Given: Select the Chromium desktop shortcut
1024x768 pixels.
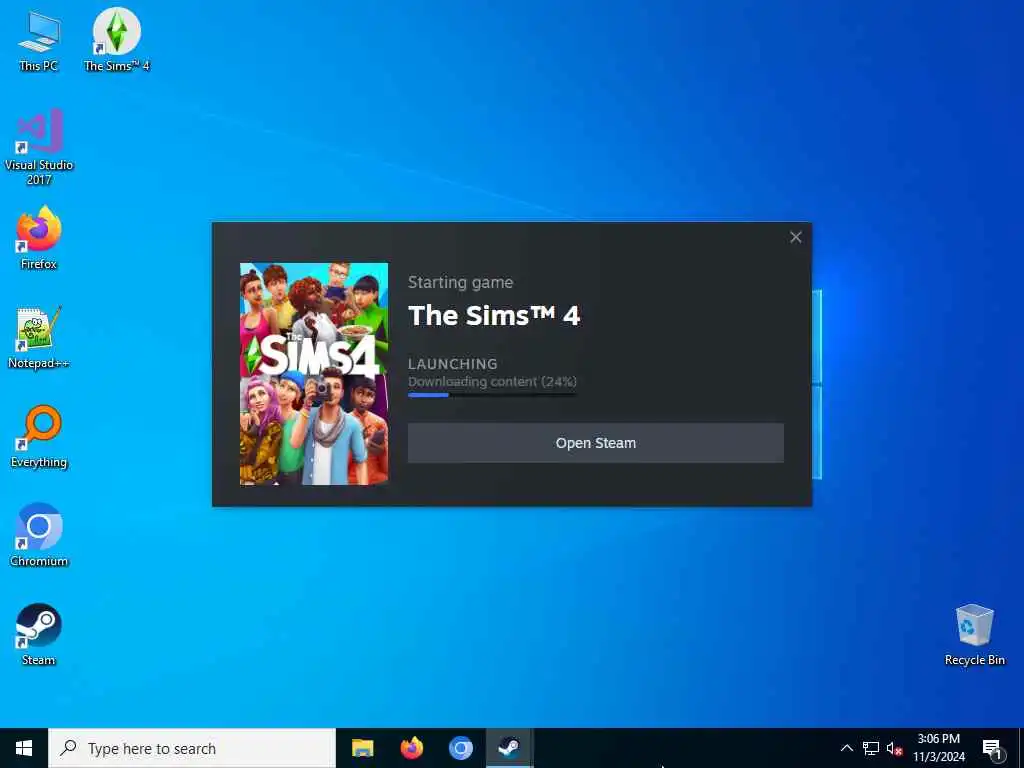Looking at the screenshot, I should point(39,536).
